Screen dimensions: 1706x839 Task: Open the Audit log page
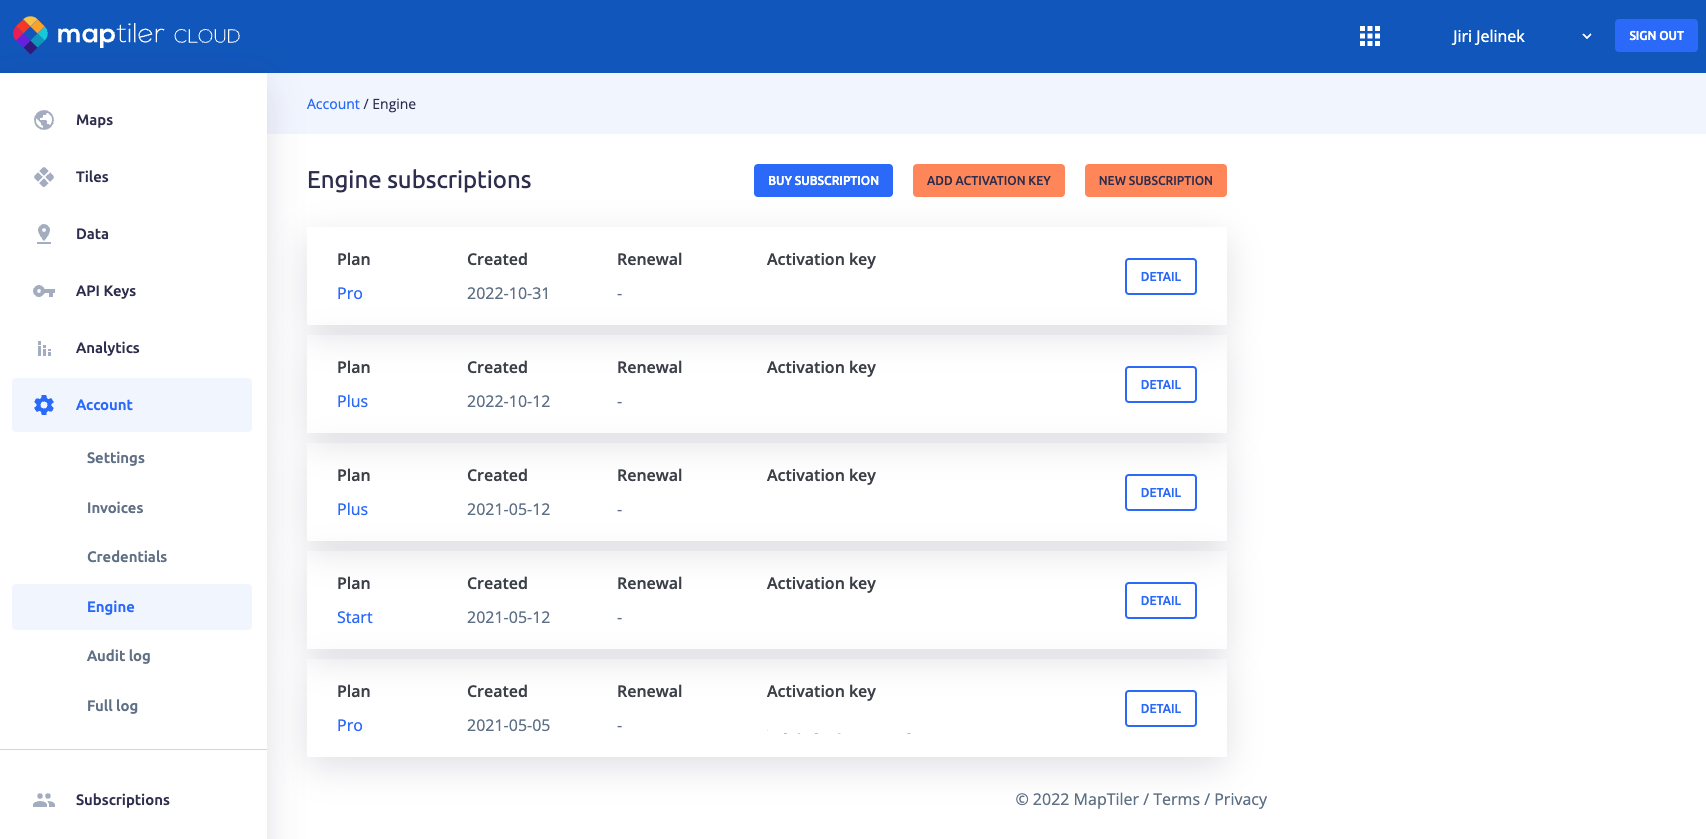click(x=118, y=656)
